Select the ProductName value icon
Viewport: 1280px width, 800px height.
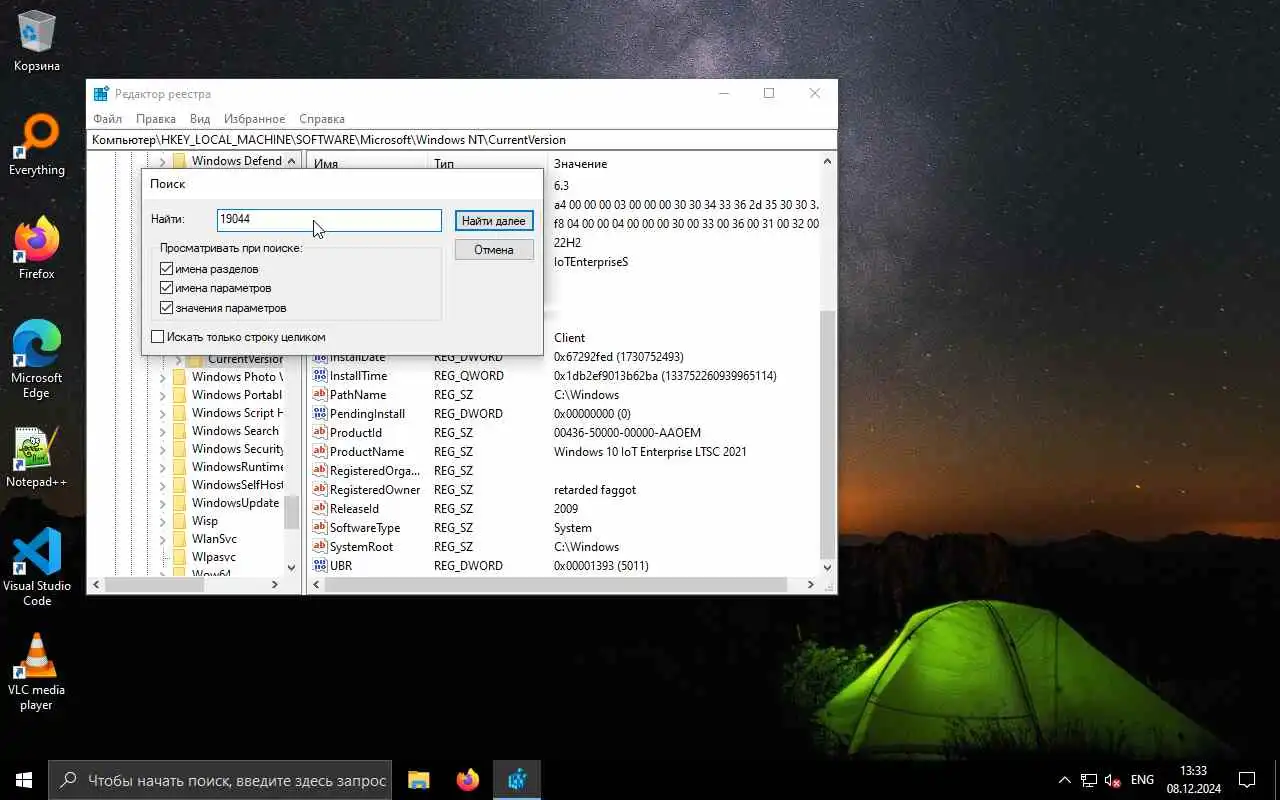click(320, 452)
